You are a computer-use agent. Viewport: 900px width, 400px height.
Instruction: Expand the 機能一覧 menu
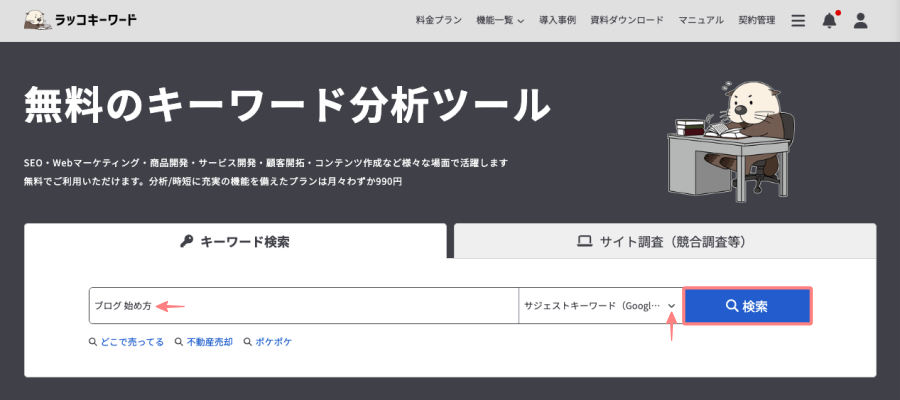point(500,21)
